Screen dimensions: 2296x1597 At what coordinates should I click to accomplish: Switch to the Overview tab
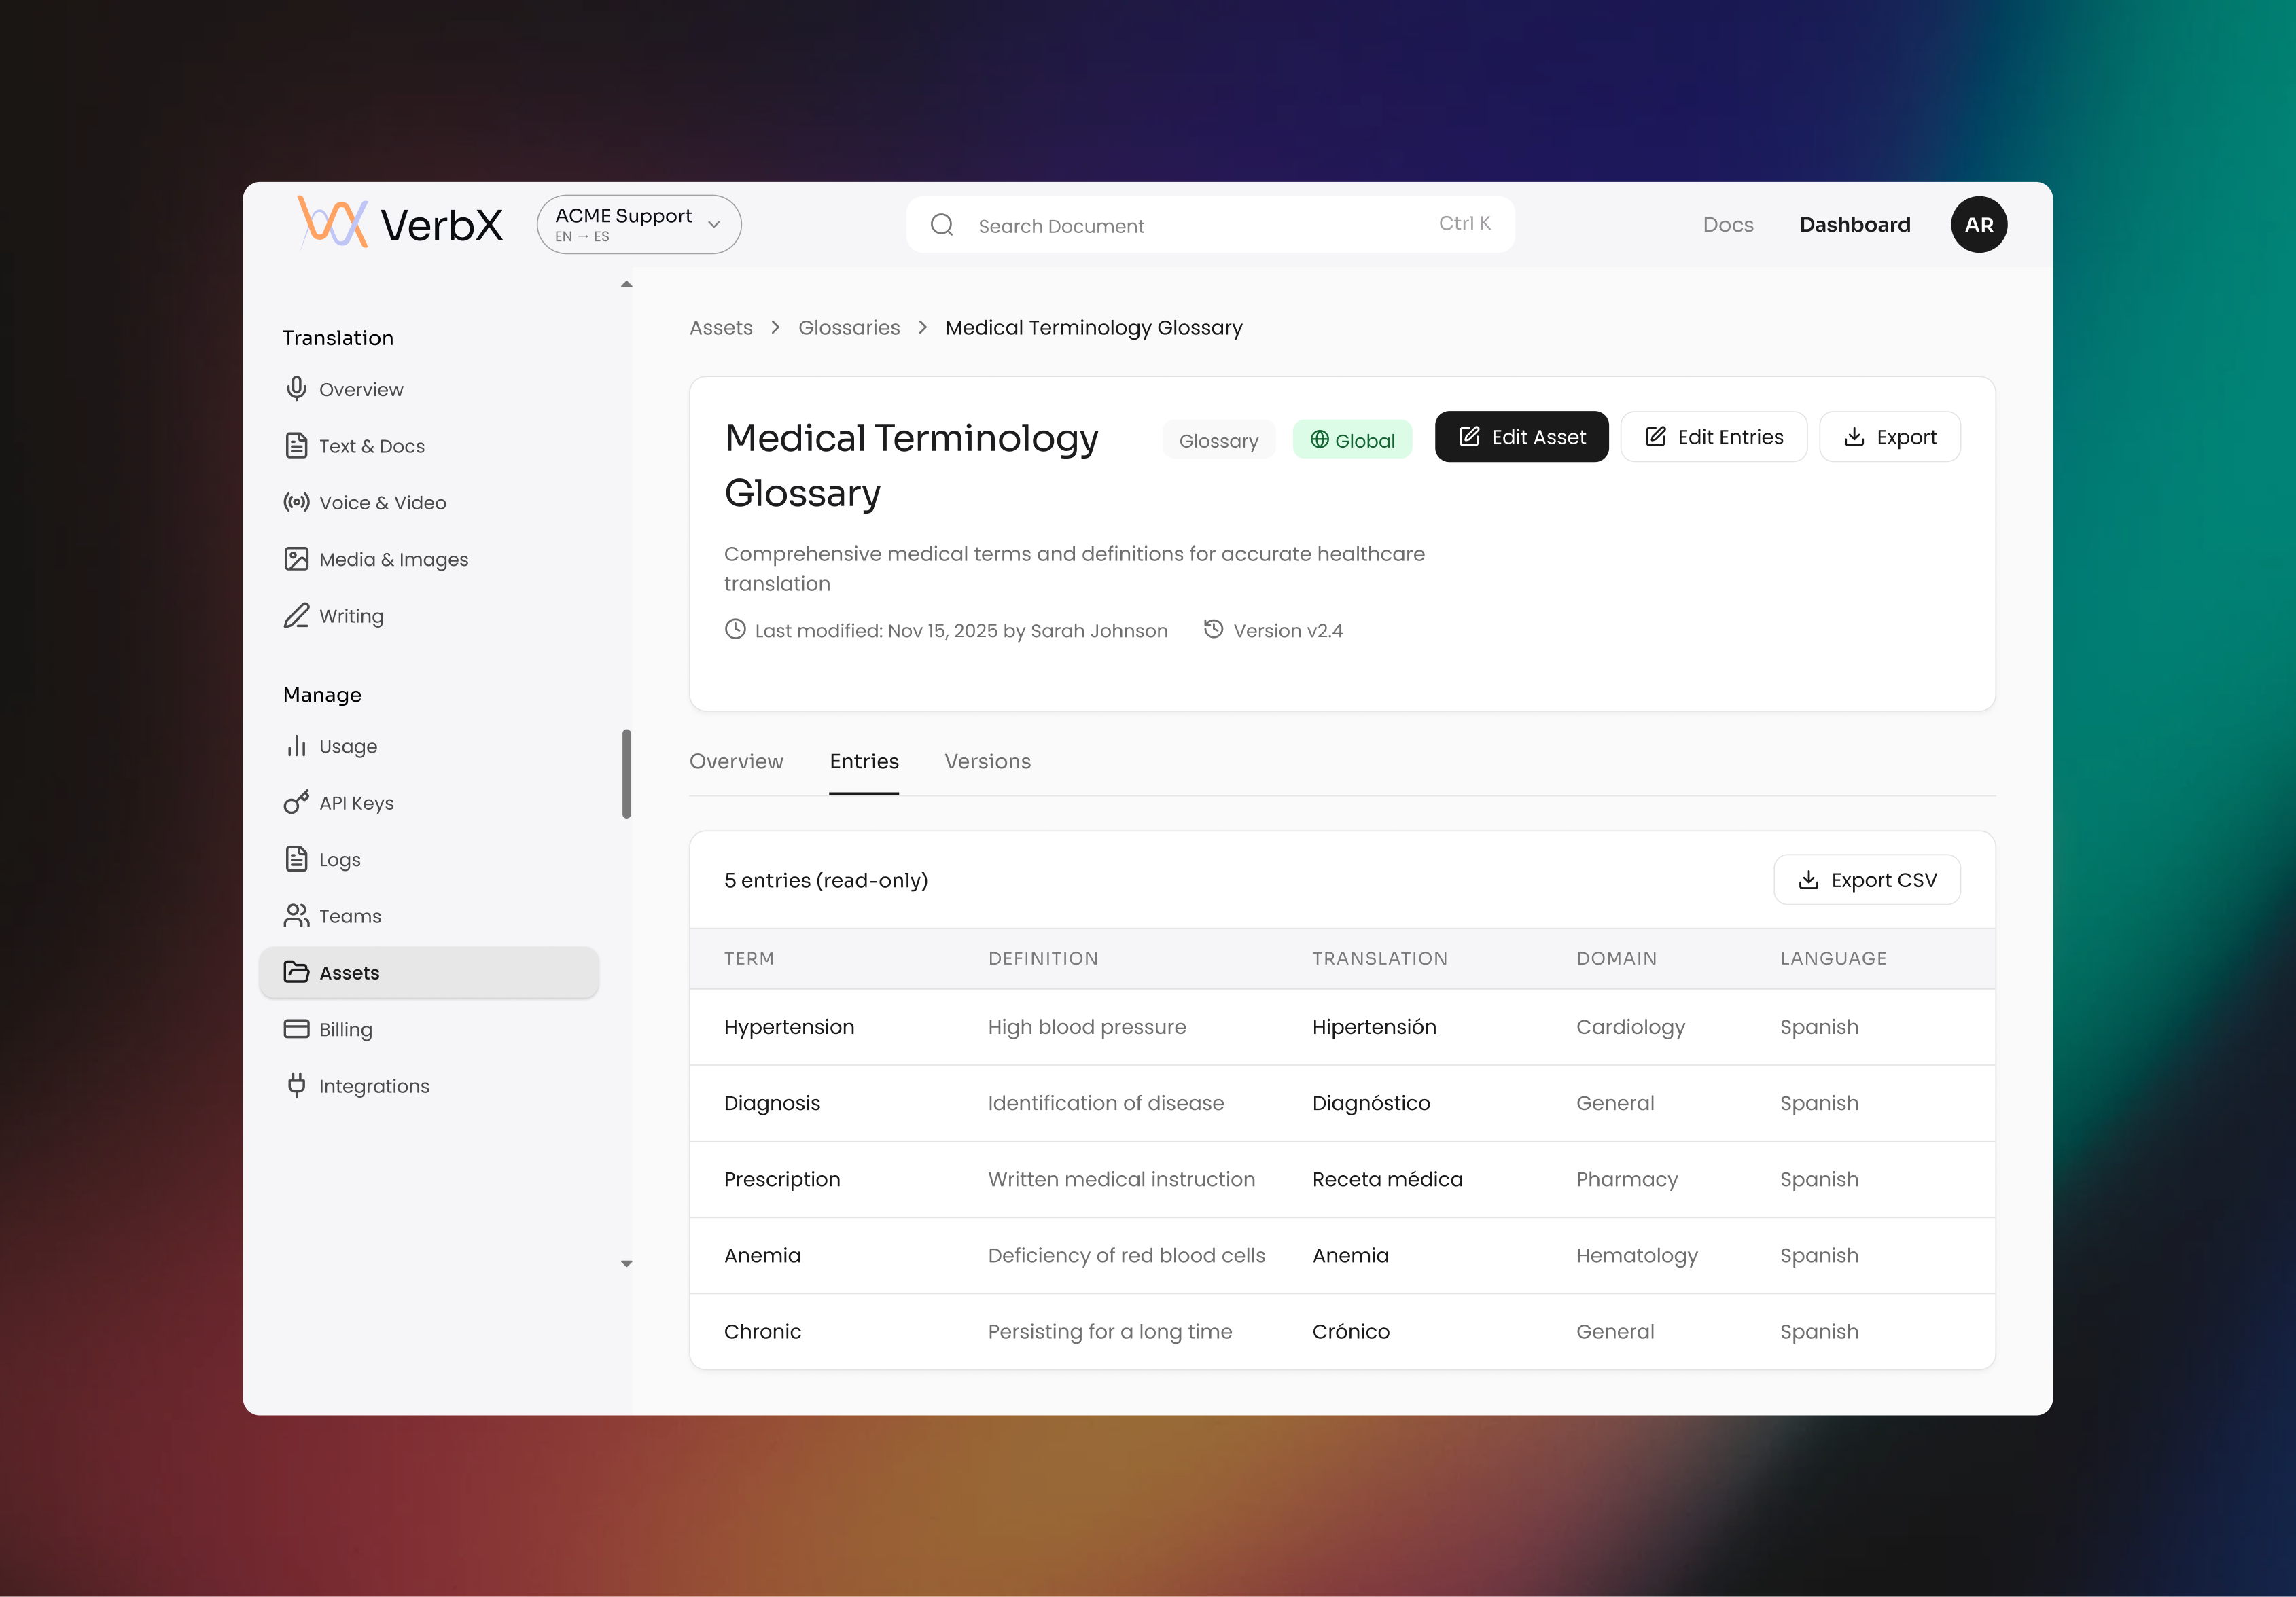coord(736,761)
